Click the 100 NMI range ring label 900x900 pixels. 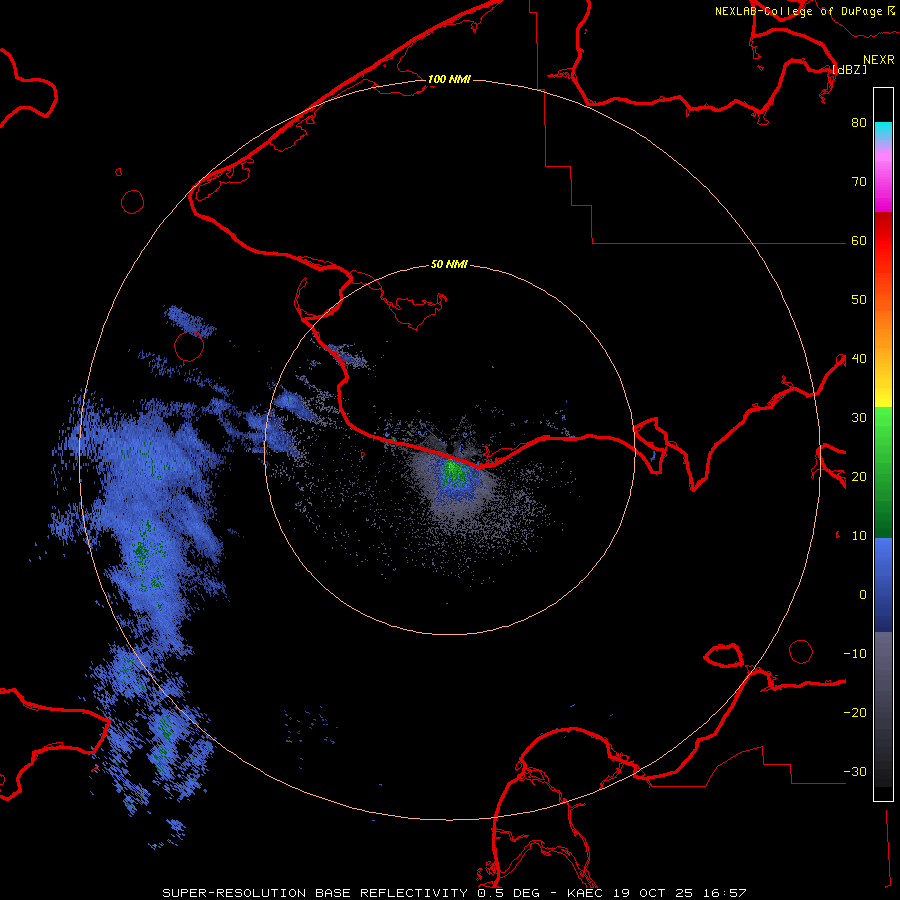[449, 79]
